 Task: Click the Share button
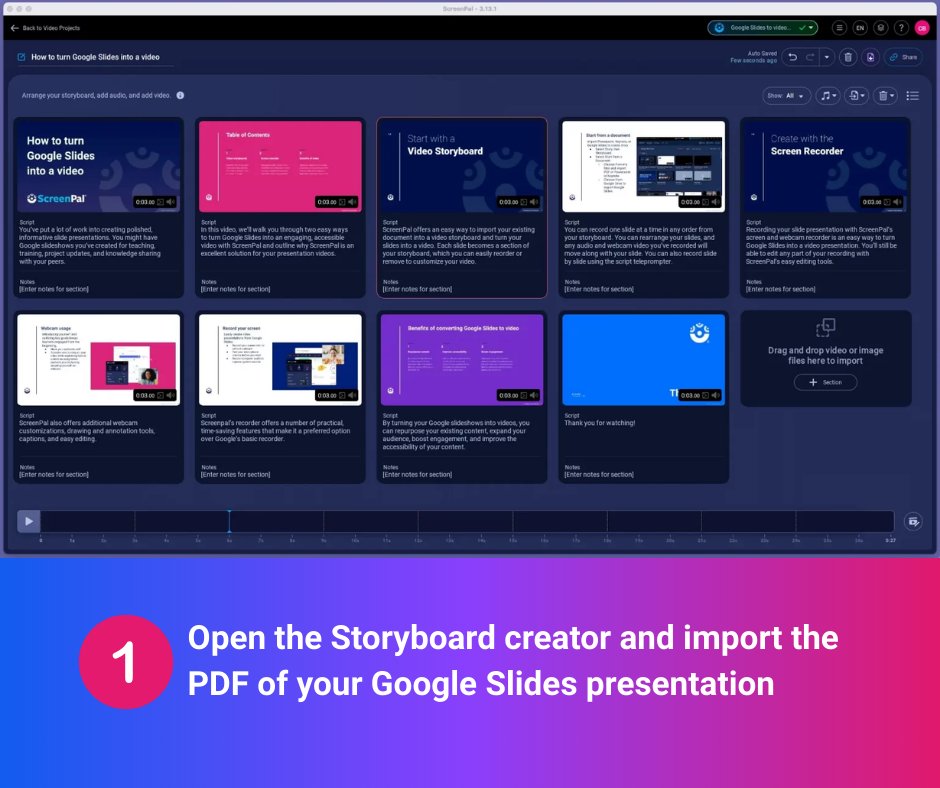pyautogui.click(x=903, y=57)
